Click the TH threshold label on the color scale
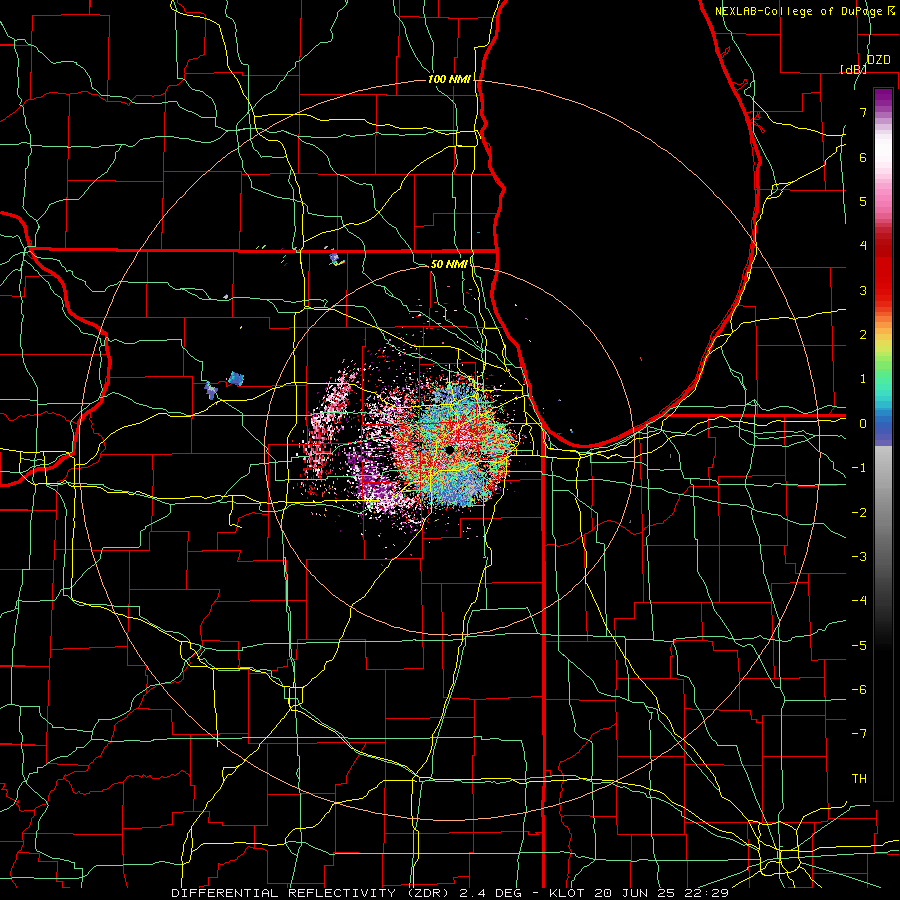 pyautogui.click(x=859, y=779)
